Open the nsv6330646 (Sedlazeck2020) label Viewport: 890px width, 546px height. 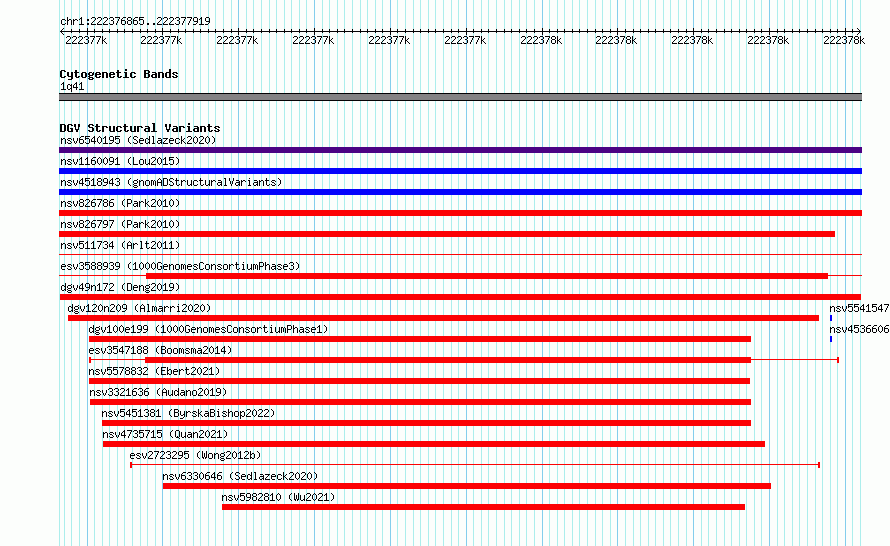pyautogui.click(x=240, y=476)
